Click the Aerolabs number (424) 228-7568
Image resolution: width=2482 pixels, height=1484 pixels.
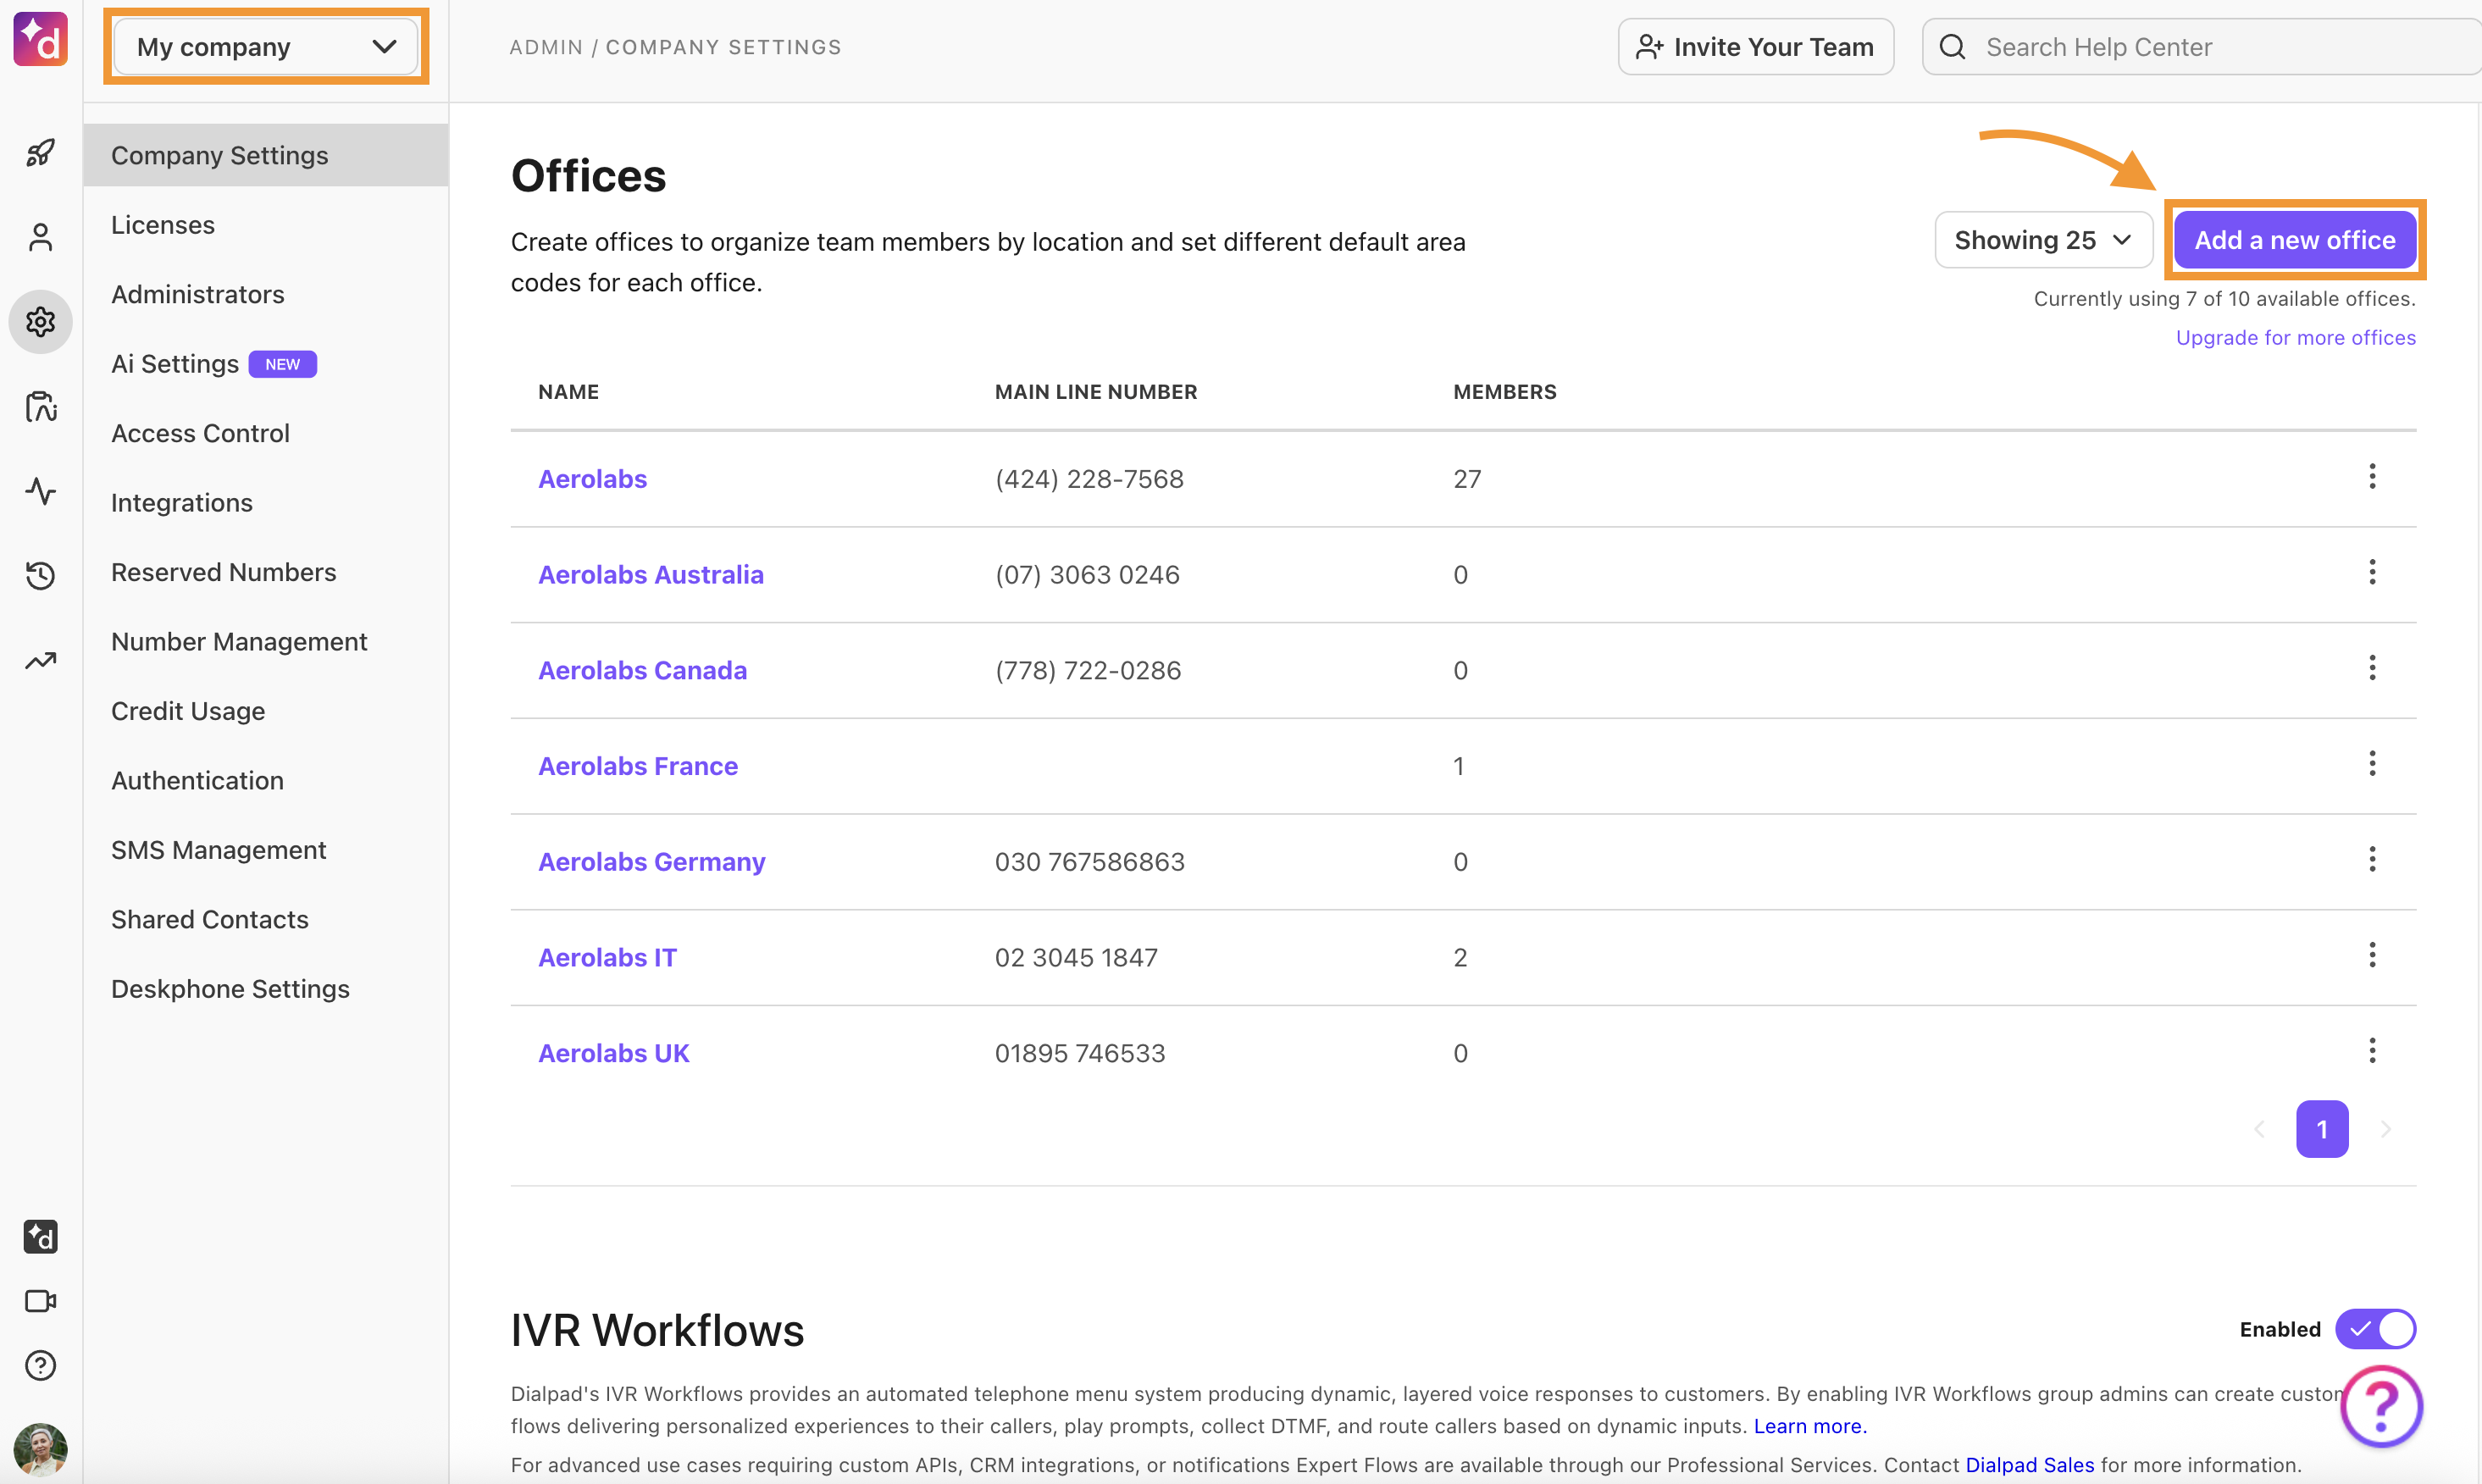pyautogui.click(x=1089, y=479)
